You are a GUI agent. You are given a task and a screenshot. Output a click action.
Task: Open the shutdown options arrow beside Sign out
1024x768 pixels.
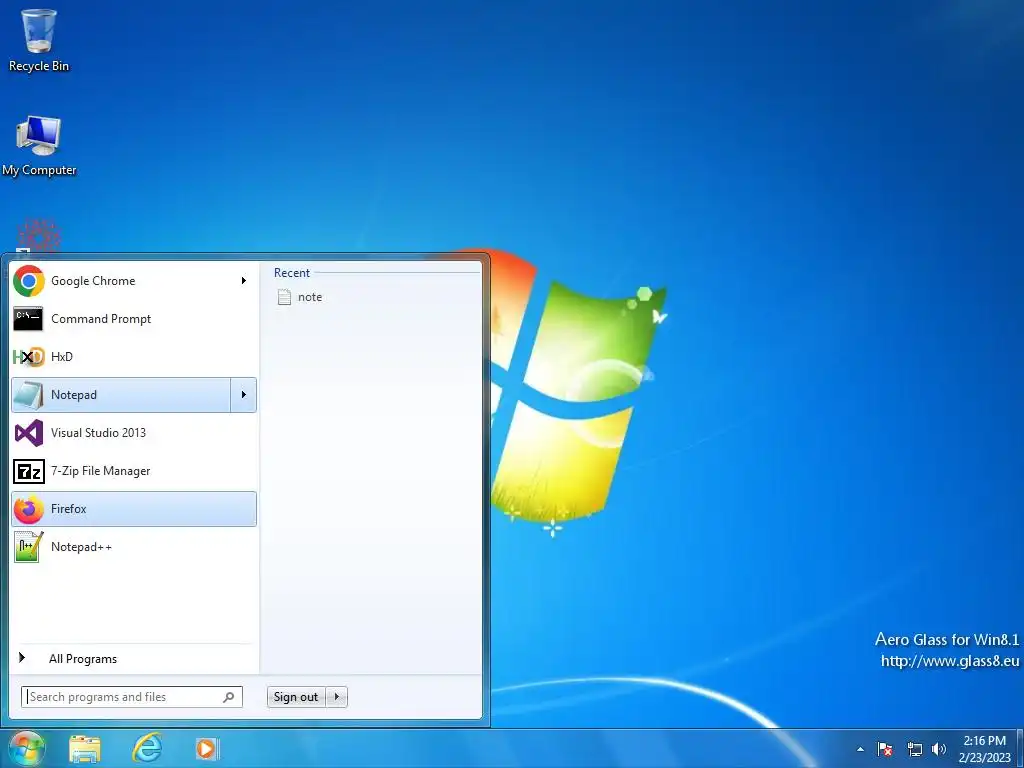336,697
